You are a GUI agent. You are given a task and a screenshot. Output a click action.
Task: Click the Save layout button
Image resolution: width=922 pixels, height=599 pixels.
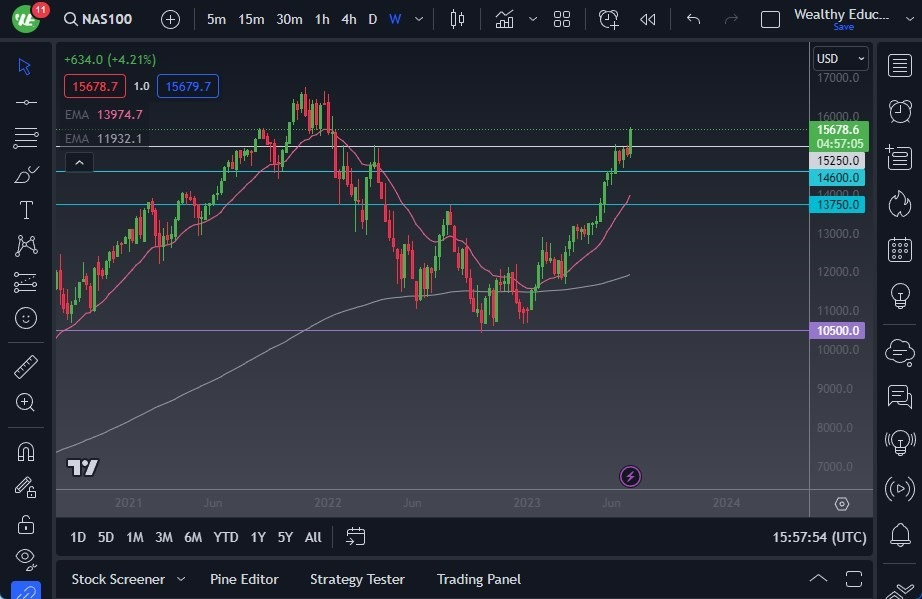pyautogui.click(x=843, y=27)
